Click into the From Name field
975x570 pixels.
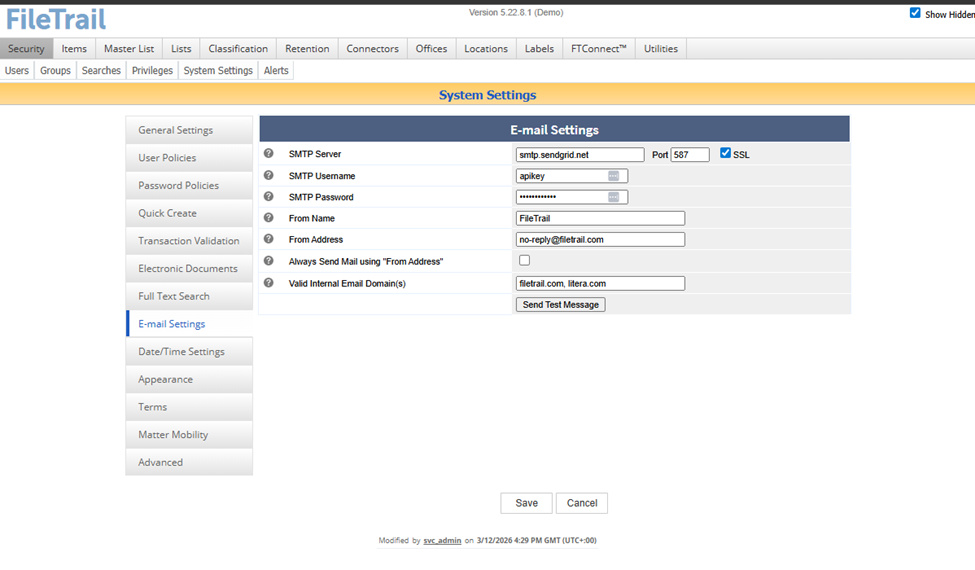click(600, 218)
